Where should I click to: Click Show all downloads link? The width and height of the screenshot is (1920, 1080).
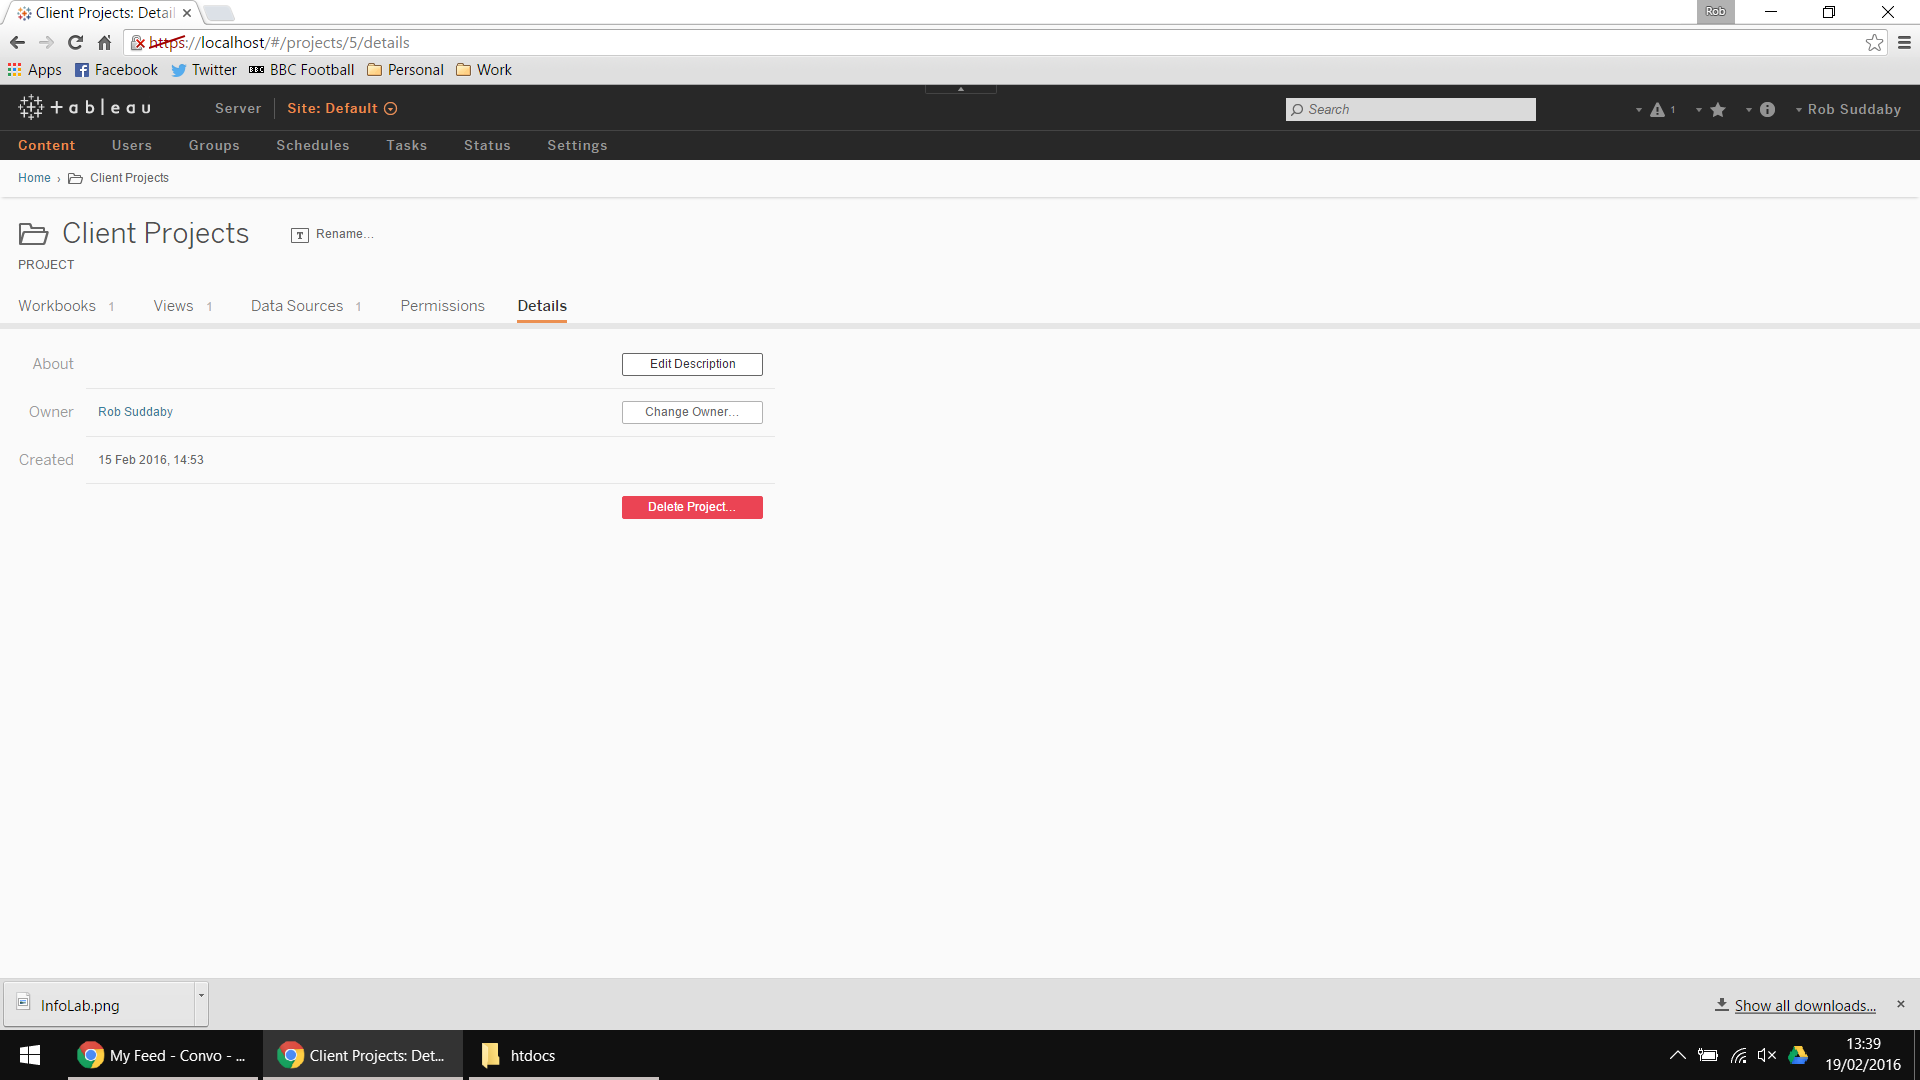[1804, 1006]
